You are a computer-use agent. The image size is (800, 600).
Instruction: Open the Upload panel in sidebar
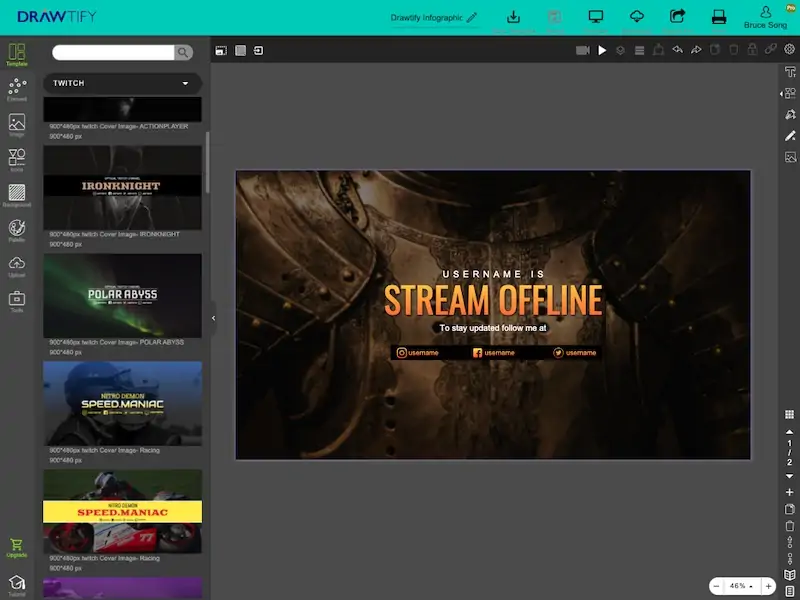point(17,266)
